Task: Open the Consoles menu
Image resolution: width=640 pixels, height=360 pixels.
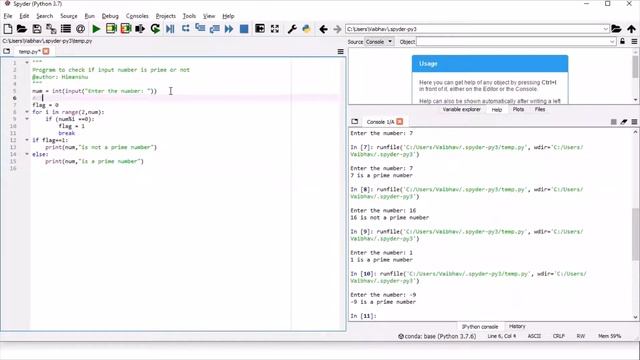Action: coord(137,16)
